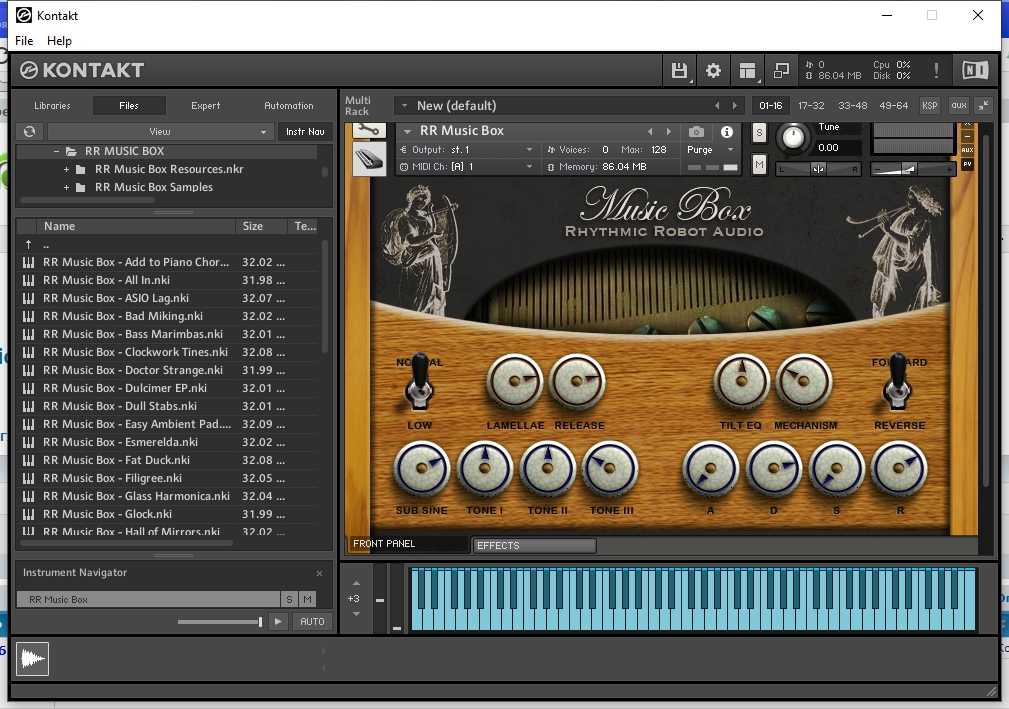
Task: Open the save/load files menu icon
Action: point(679,70)
